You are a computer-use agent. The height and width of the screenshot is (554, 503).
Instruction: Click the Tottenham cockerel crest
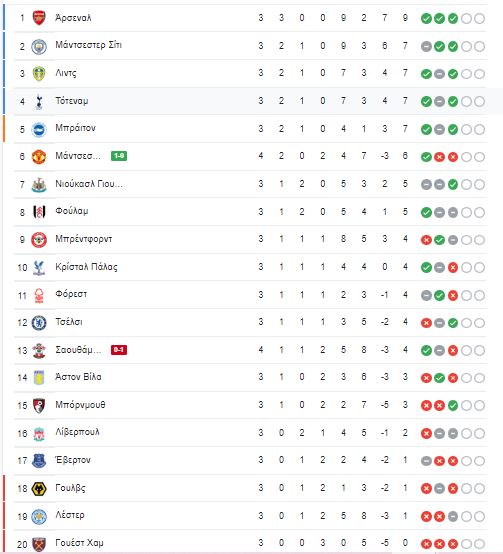click(39, 102)
